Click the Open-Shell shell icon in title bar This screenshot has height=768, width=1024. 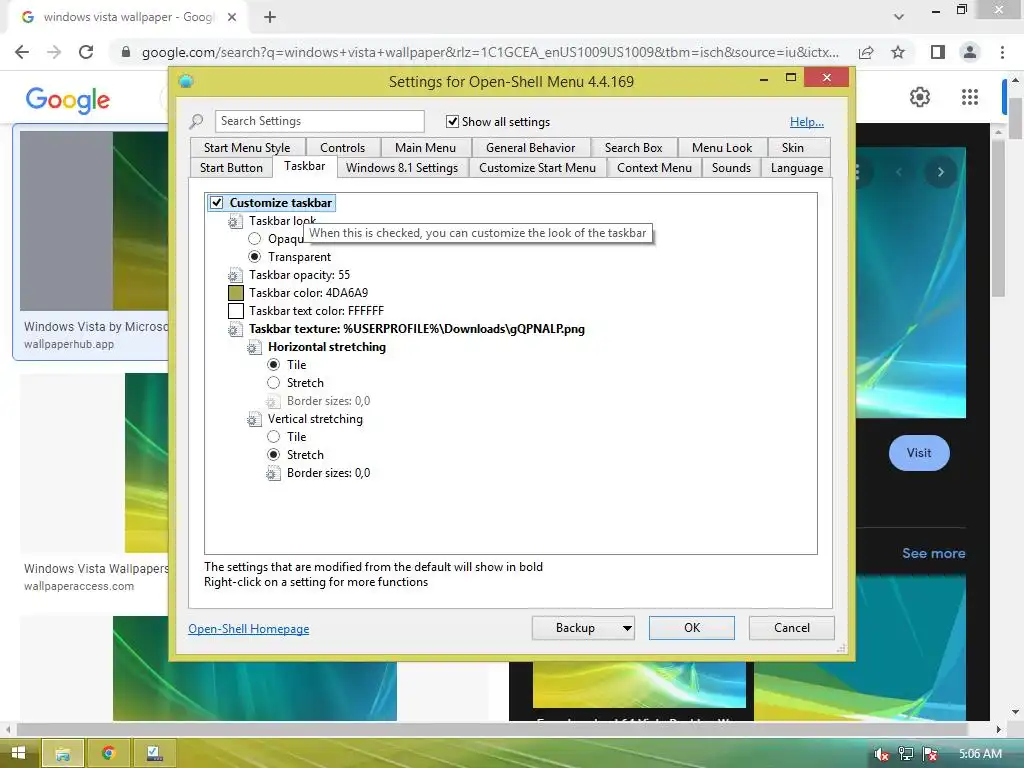[186, 82]
